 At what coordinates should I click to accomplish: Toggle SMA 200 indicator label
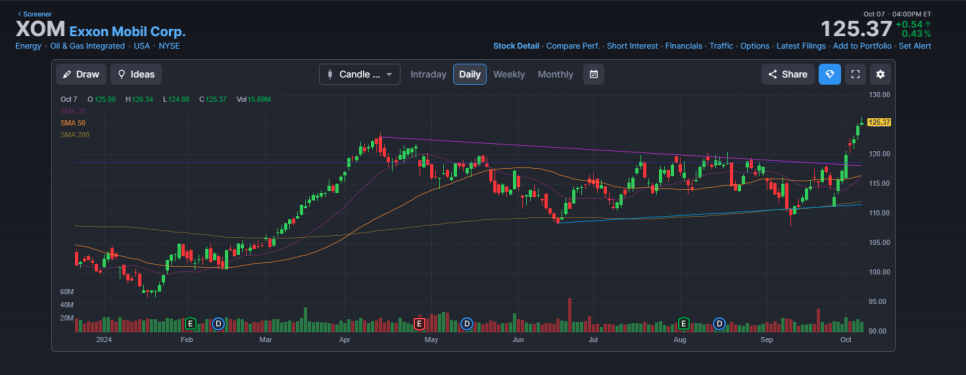(75, 134)
